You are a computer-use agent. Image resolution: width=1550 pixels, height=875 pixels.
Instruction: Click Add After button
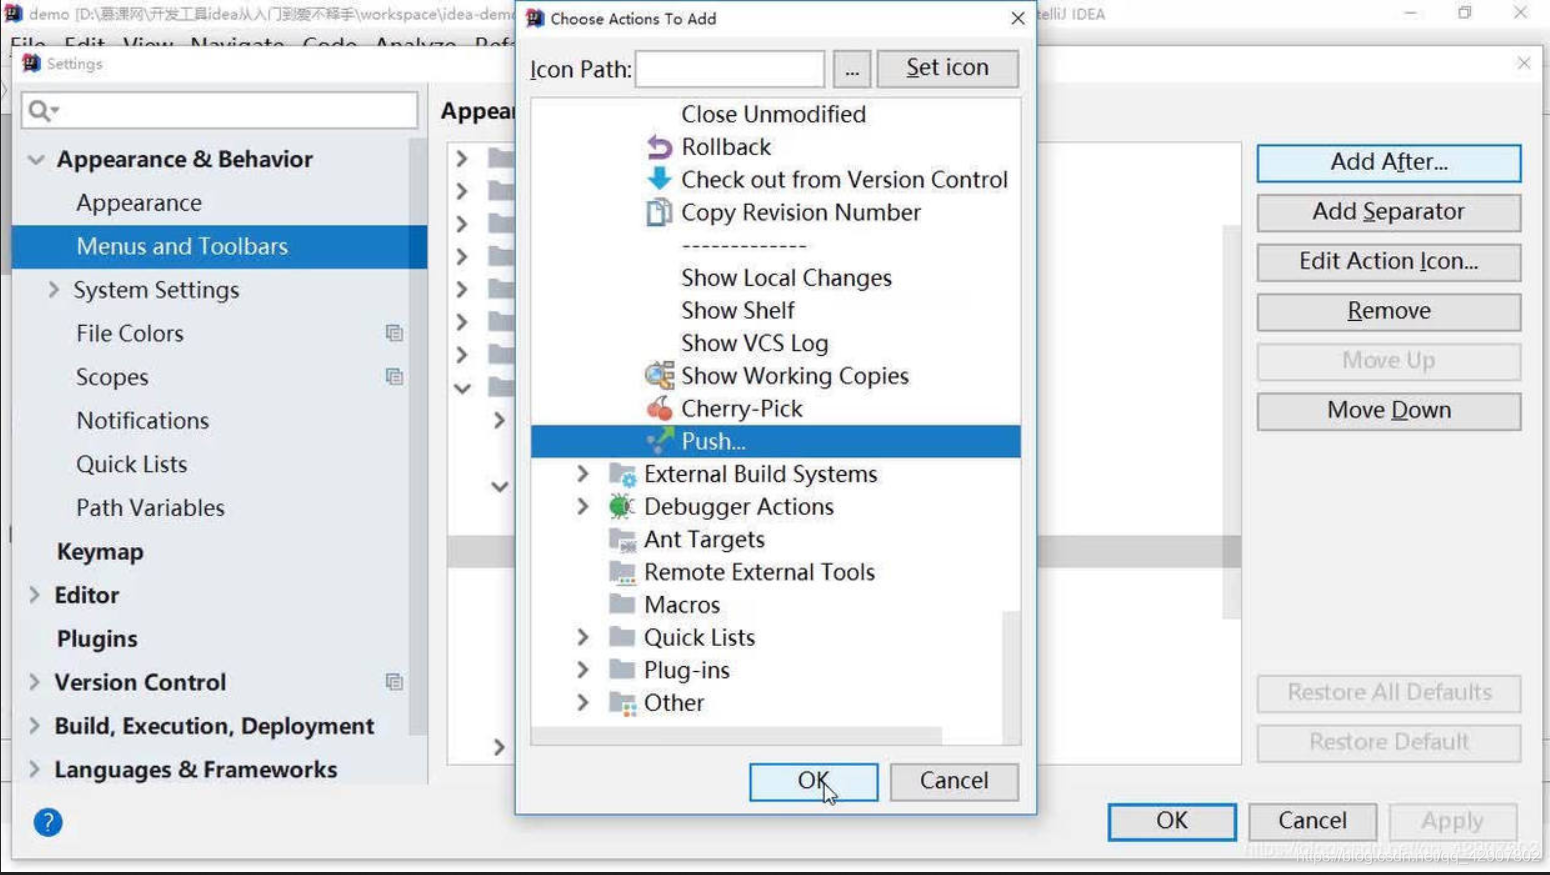[1389, 162]
